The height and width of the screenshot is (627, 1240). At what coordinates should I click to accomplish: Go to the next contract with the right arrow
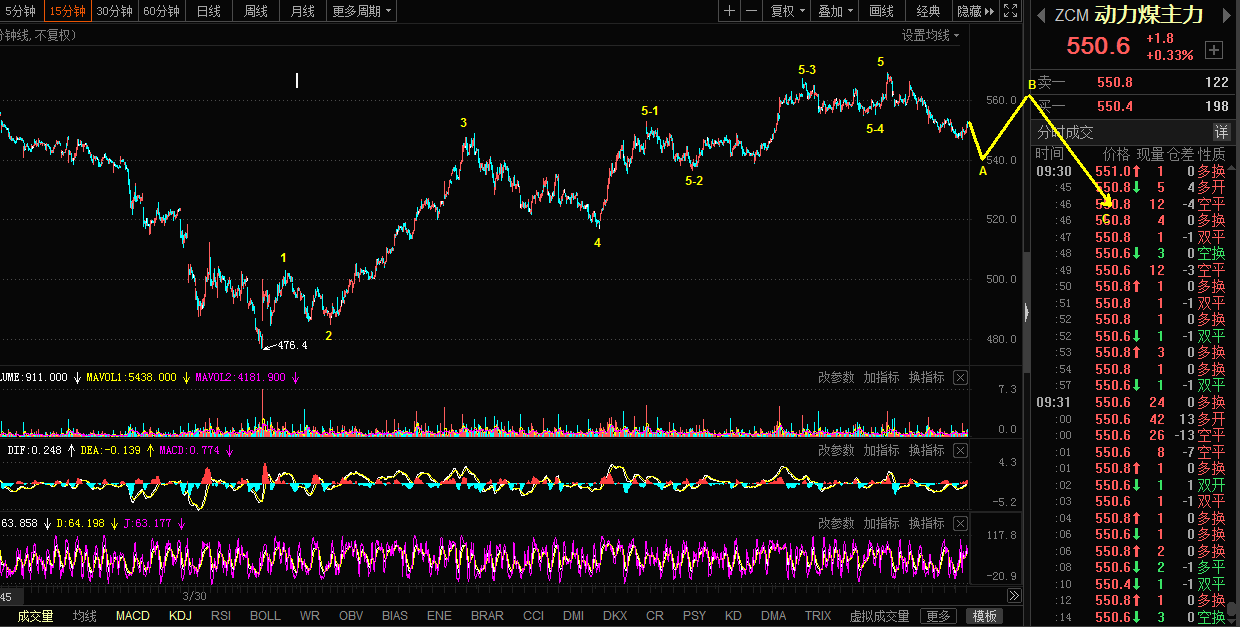pyautogui.click(x=1229, y=14)
